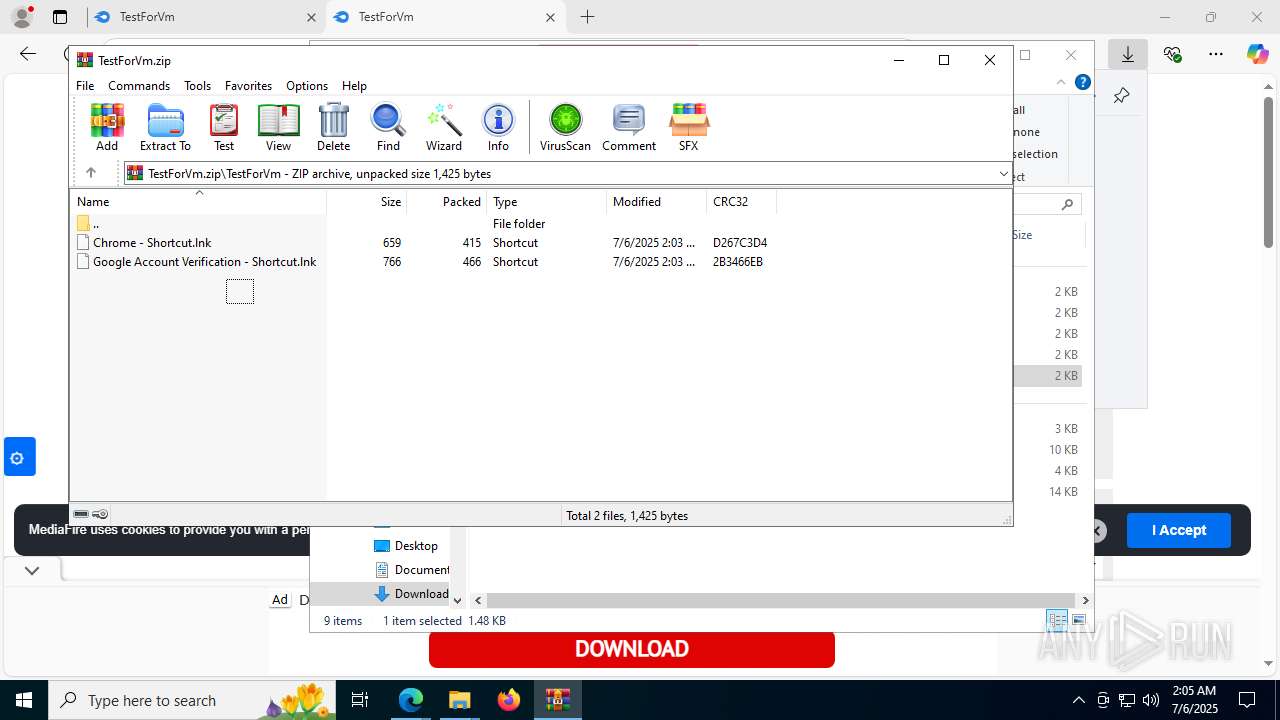Open the Help menu
Image resolution: width=1280 pixels, height=720 pixels.
click(x=354, y=86)
